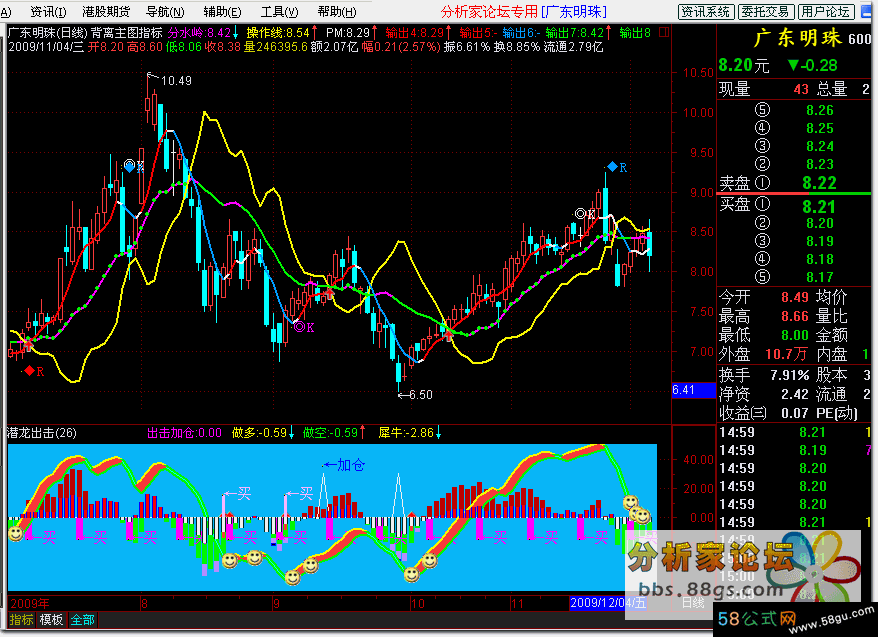Open the 导航(N) menu

tap(165, 11)
